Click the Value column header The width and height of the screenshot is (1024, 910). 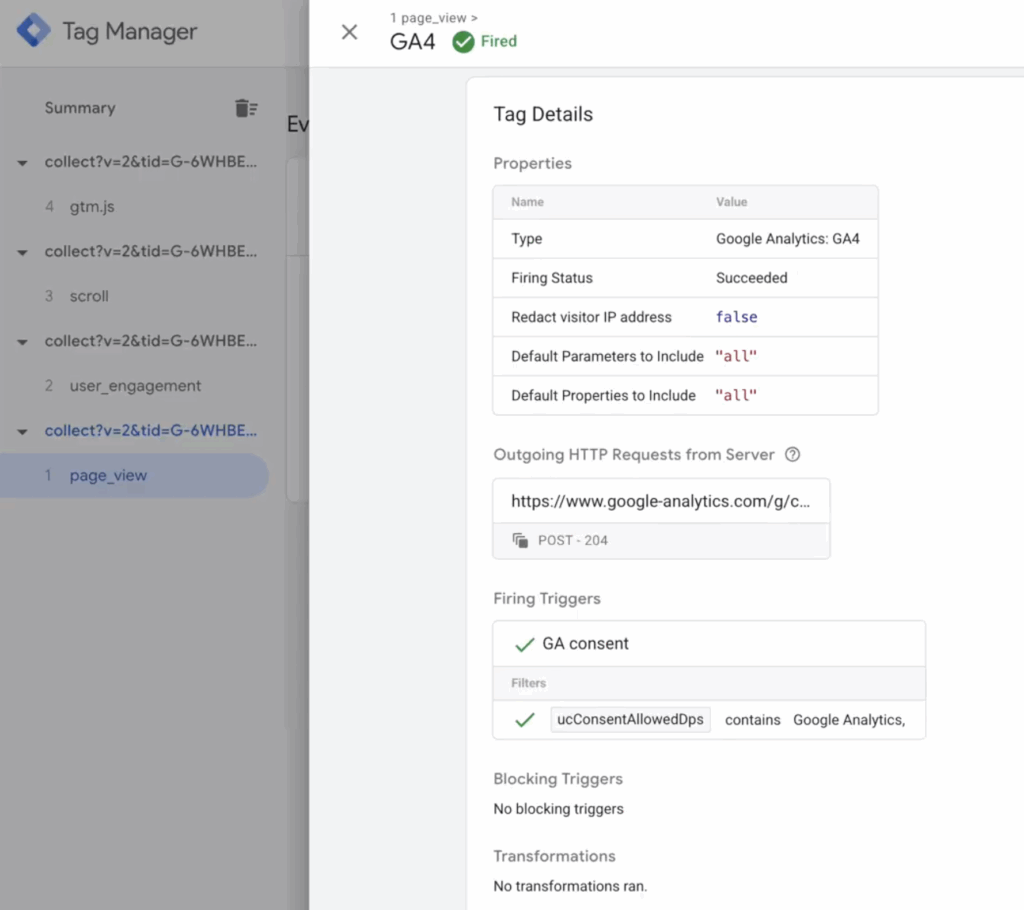click(731, 202)
